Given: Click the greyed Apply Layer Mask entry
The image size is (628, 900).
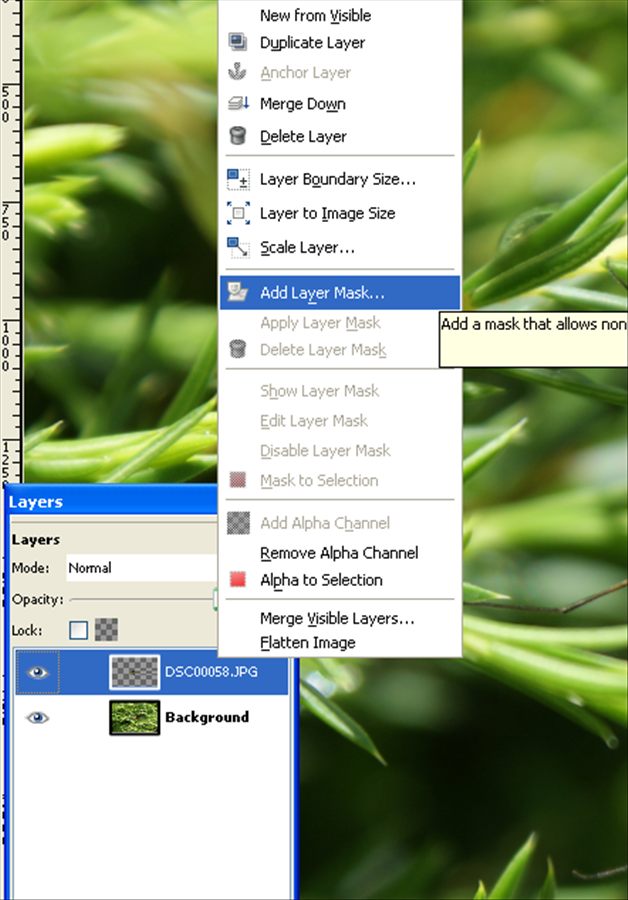Looking at the screenshot, I should 320,323.
